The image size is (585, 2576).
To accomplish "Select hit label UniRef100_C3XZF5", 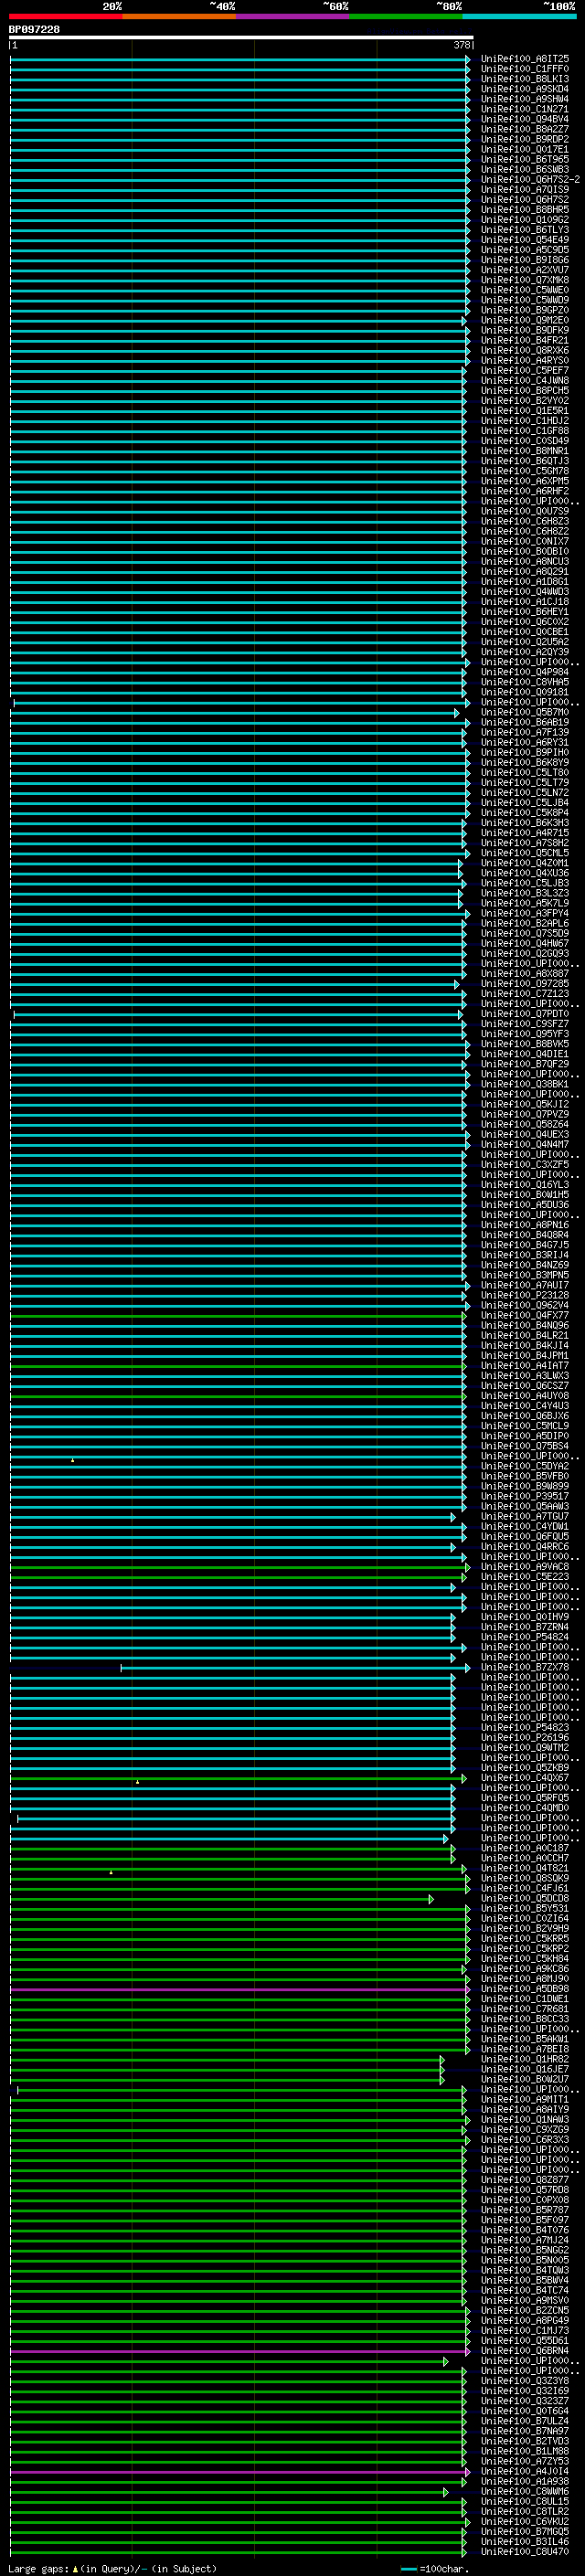I will click(525, 1165).
